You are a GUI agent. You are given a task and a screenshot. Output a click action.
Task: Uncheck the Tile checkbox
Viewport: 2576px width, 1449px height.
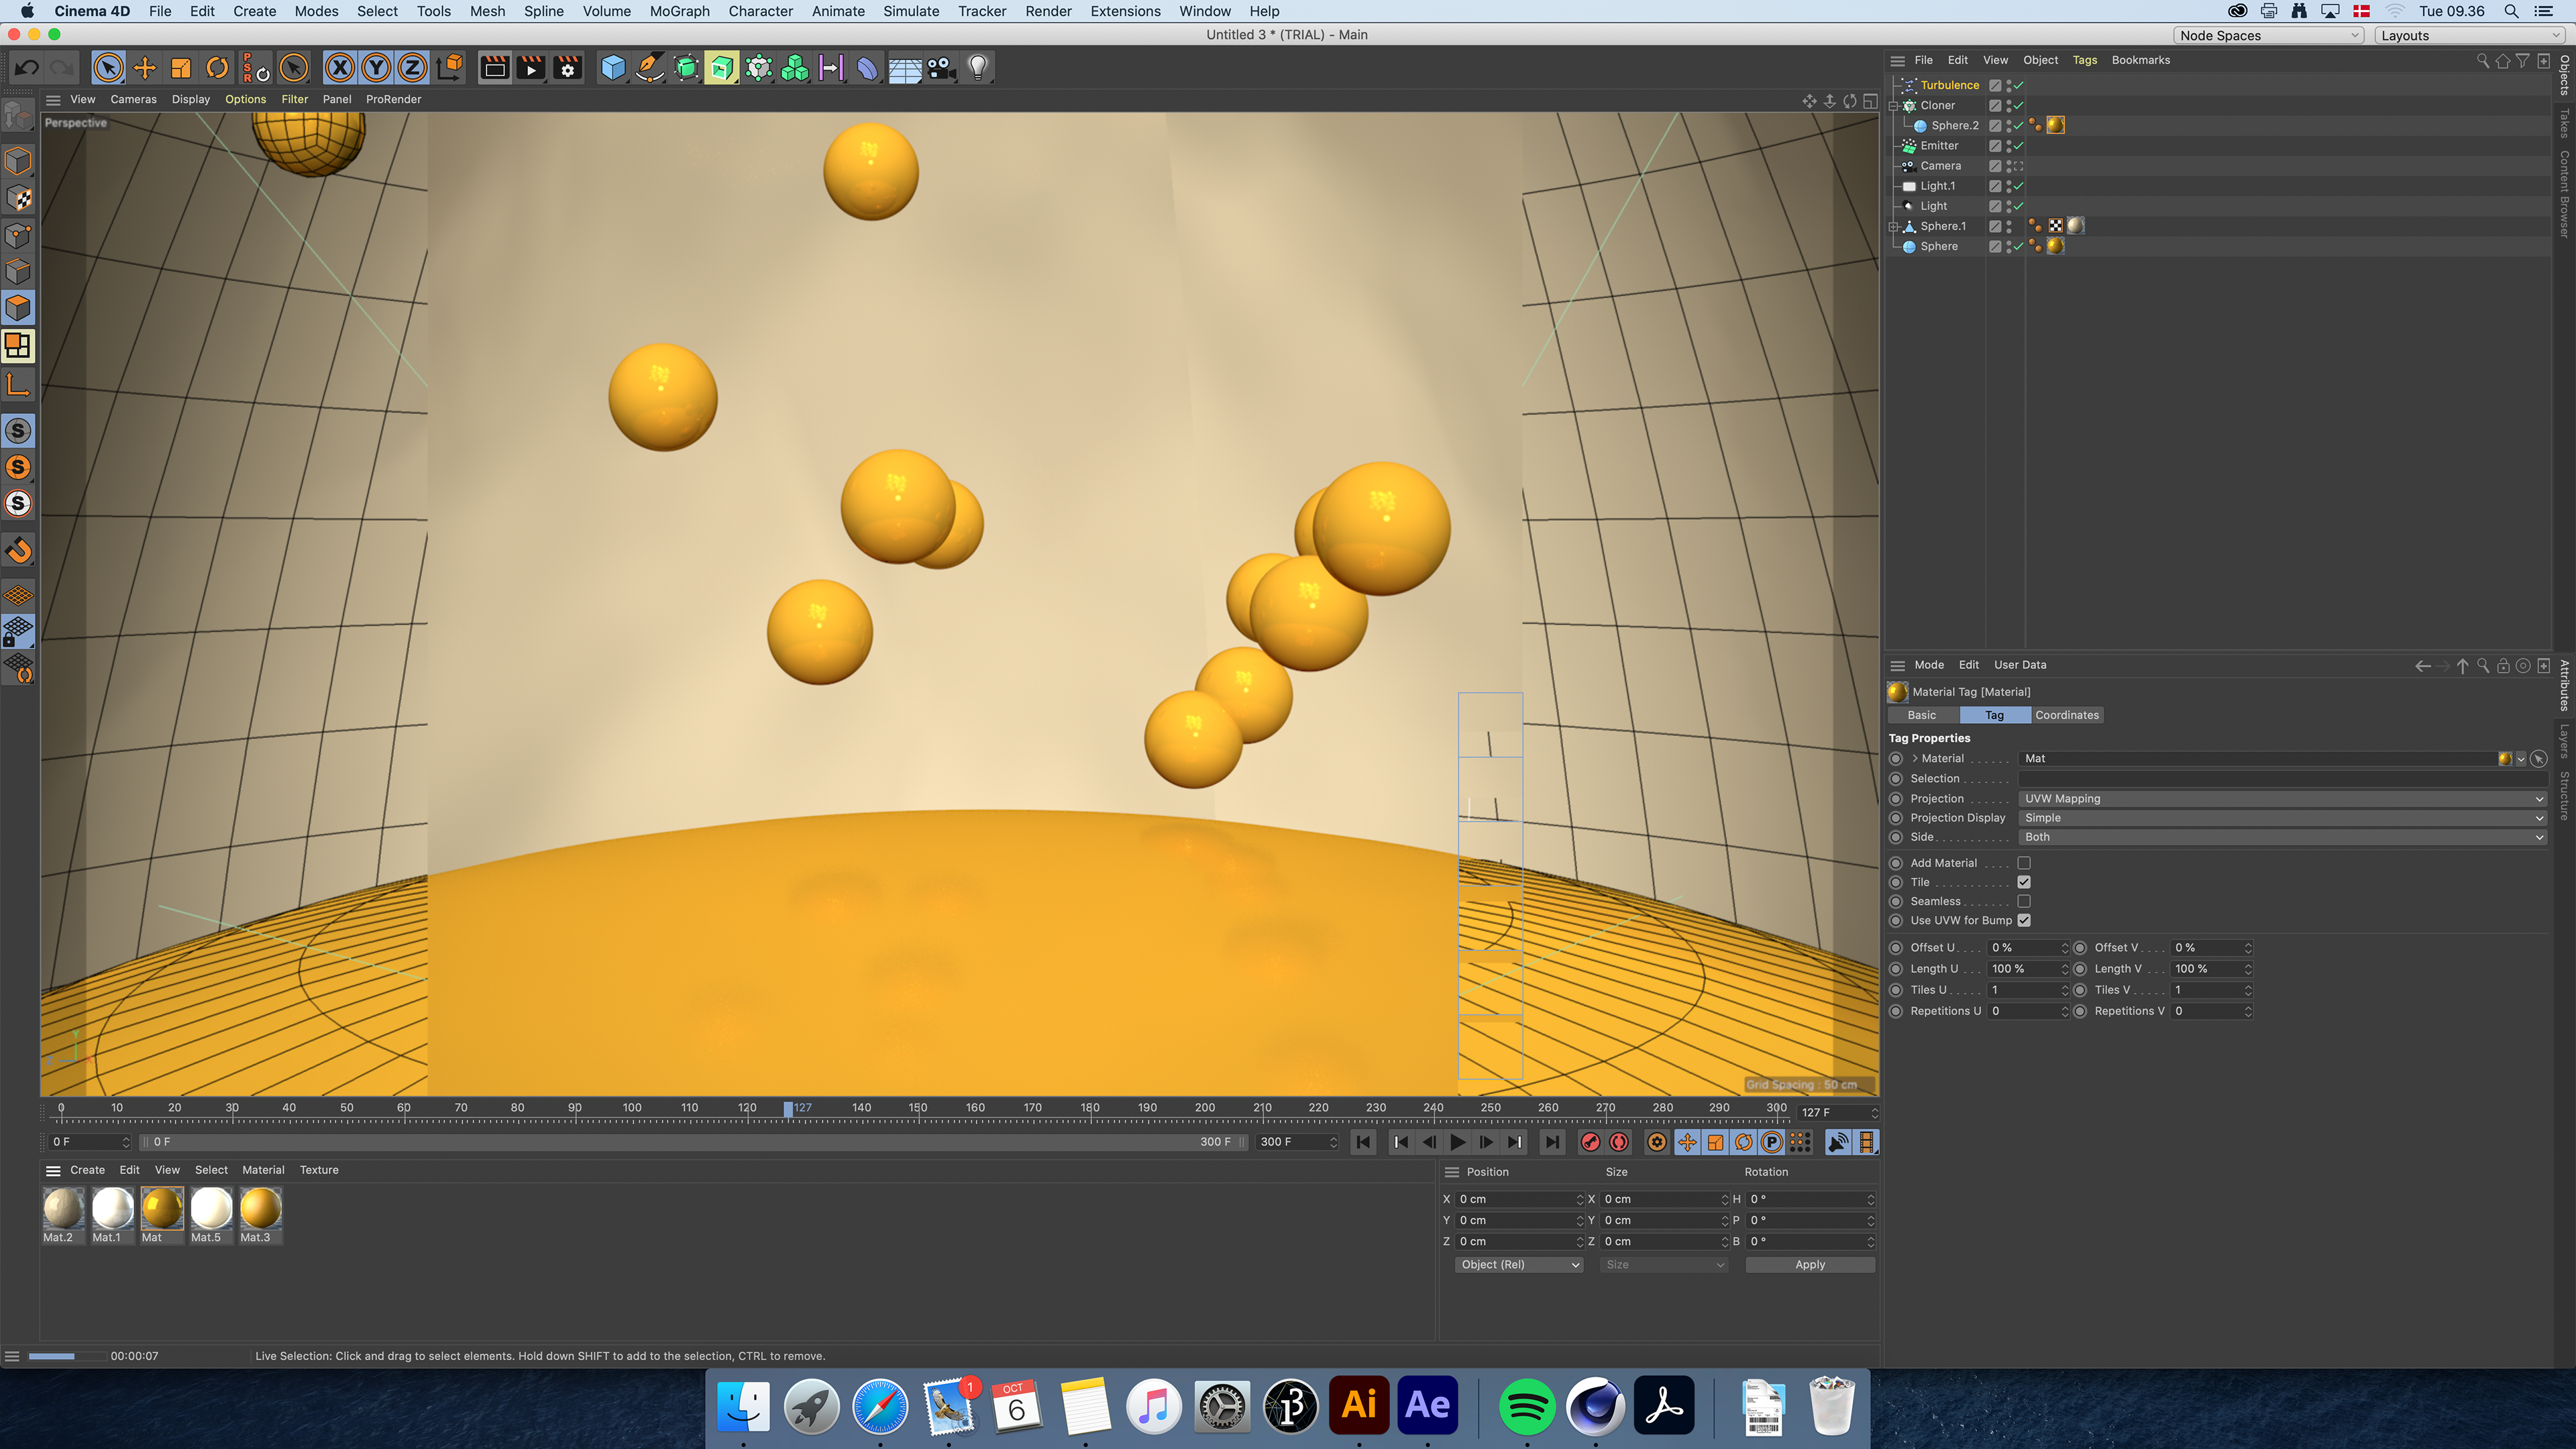pyautogui.click(x=2024, y=882)
